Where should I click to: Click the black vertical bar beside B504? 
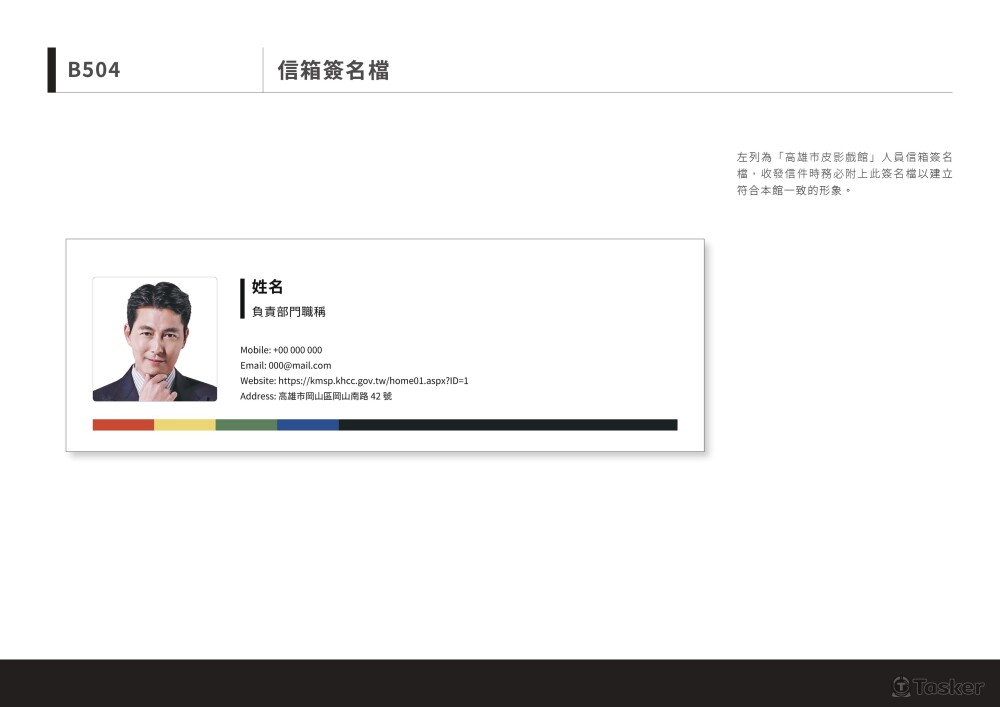pos(51,70)
